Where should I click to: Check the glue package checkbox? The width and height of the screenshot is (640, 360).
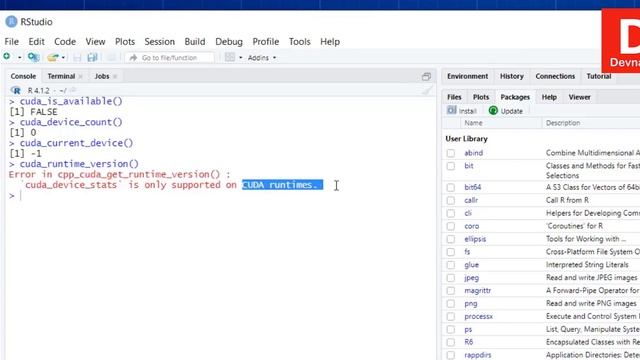pyautogui.click(x=451, y=265)
